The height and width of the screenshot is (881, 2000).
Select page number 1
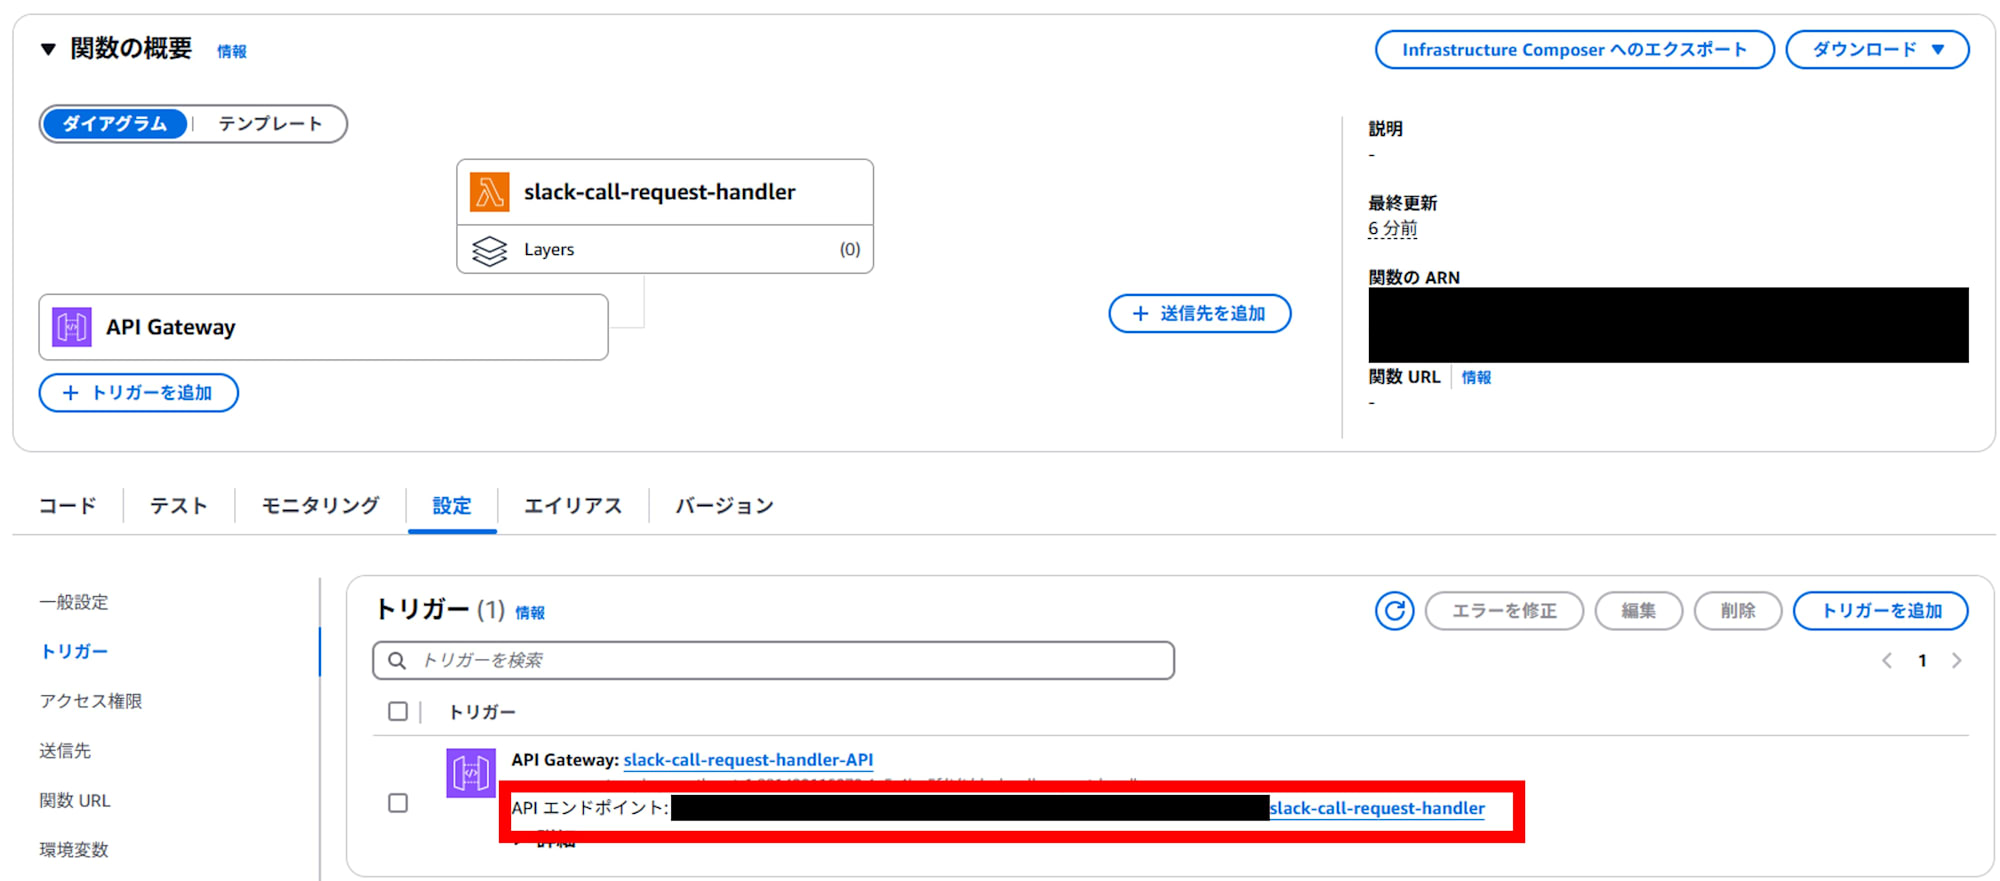coord(1922,661)
